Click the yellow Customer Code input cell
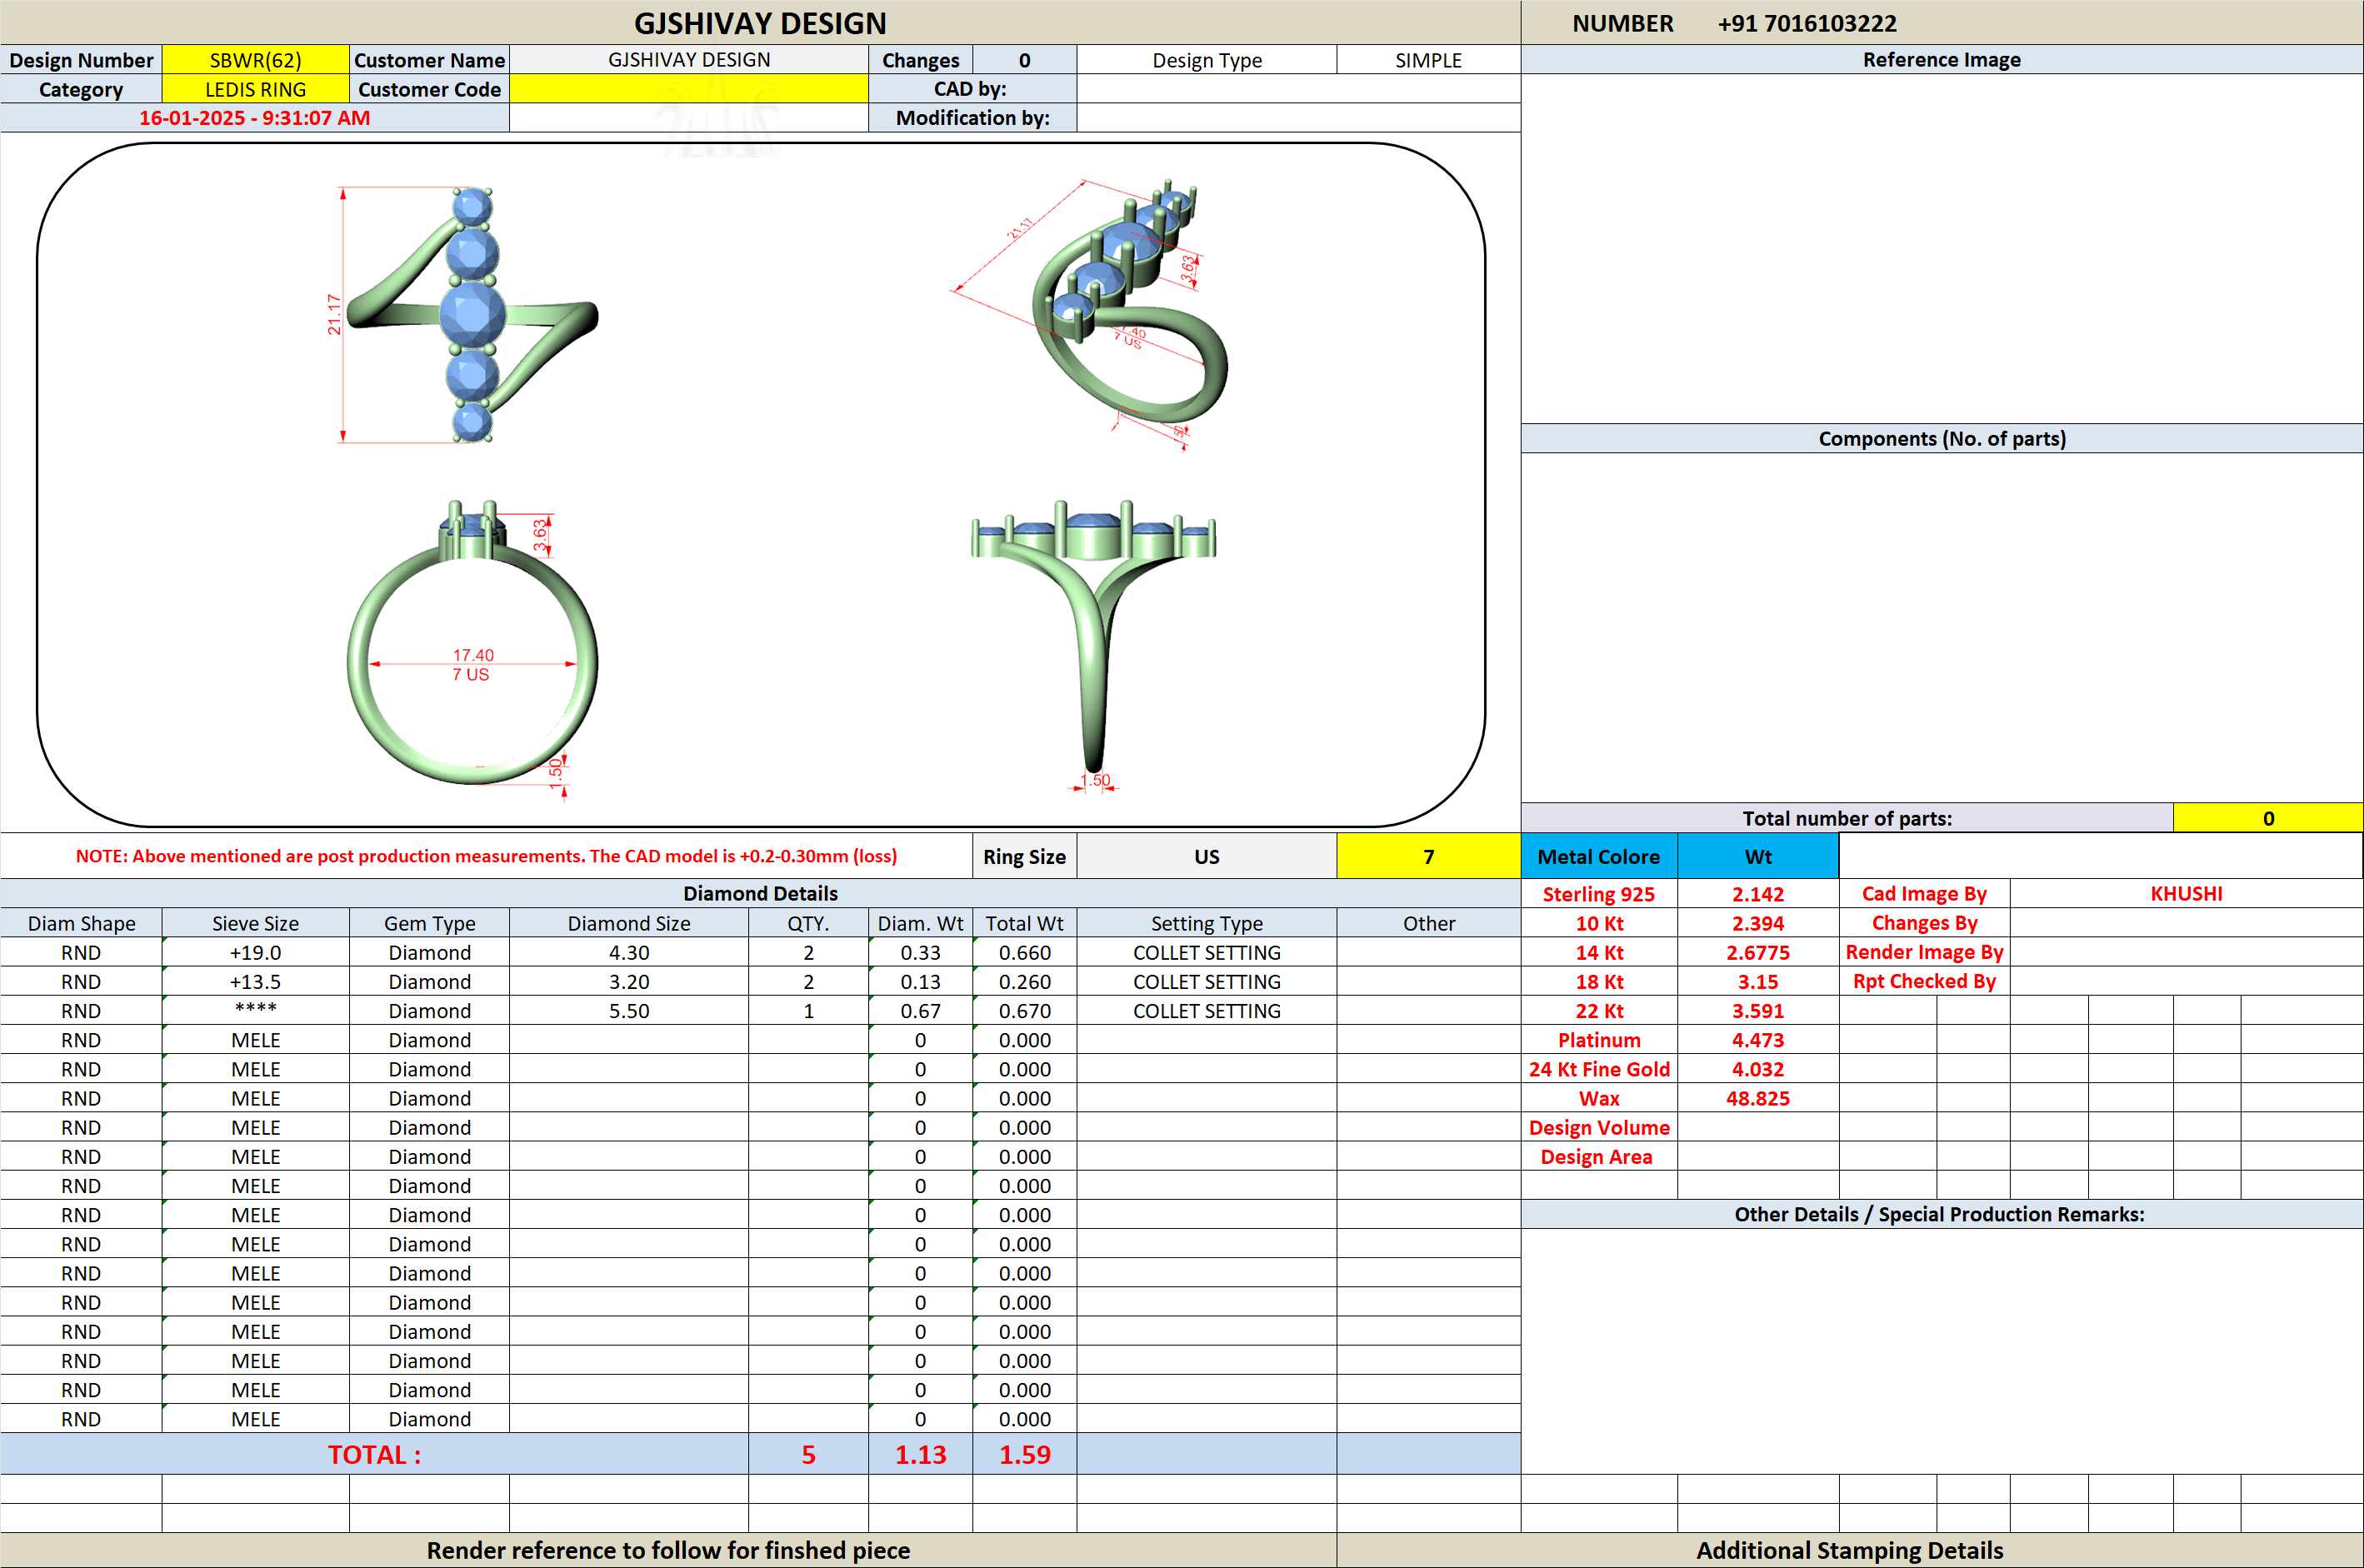This screenshot has height=1568, width=2364. coord(688,89)
